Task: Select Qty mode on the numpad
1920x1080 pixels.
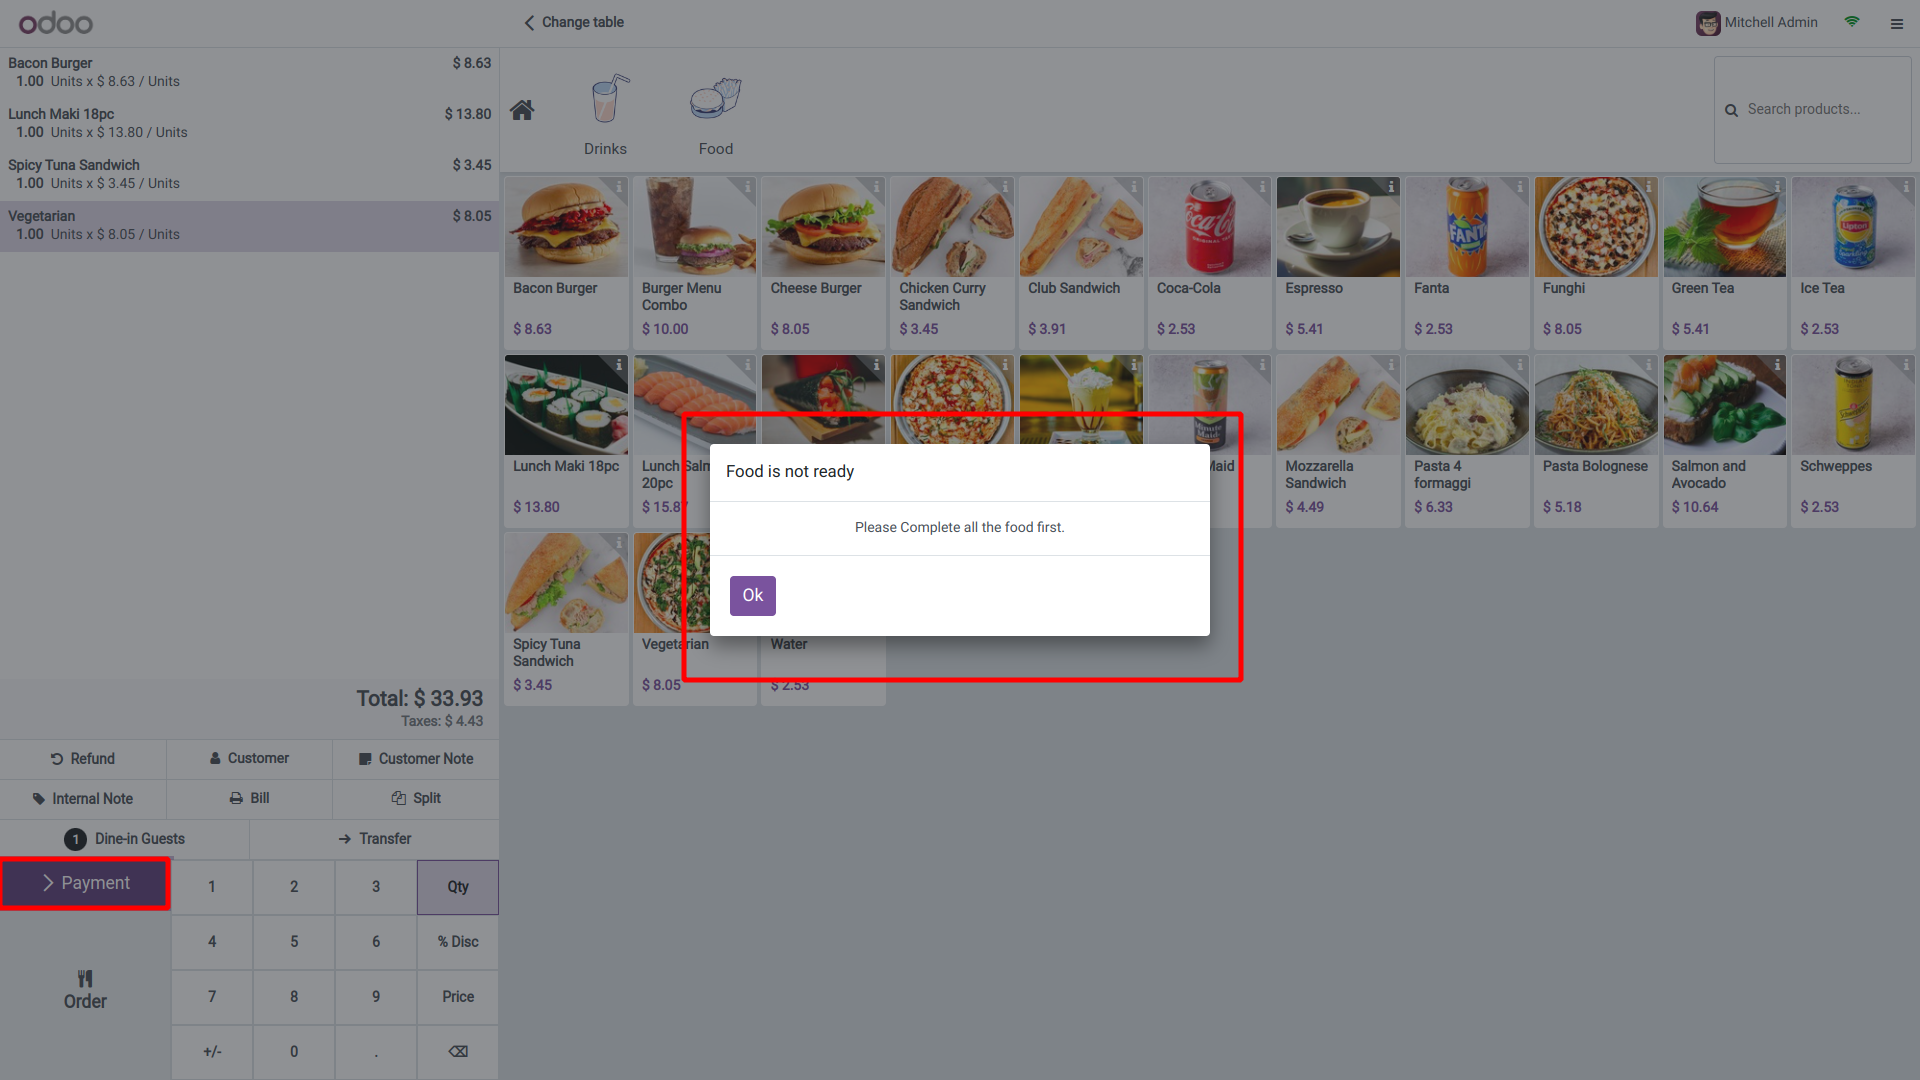Action: coord(458,887)
